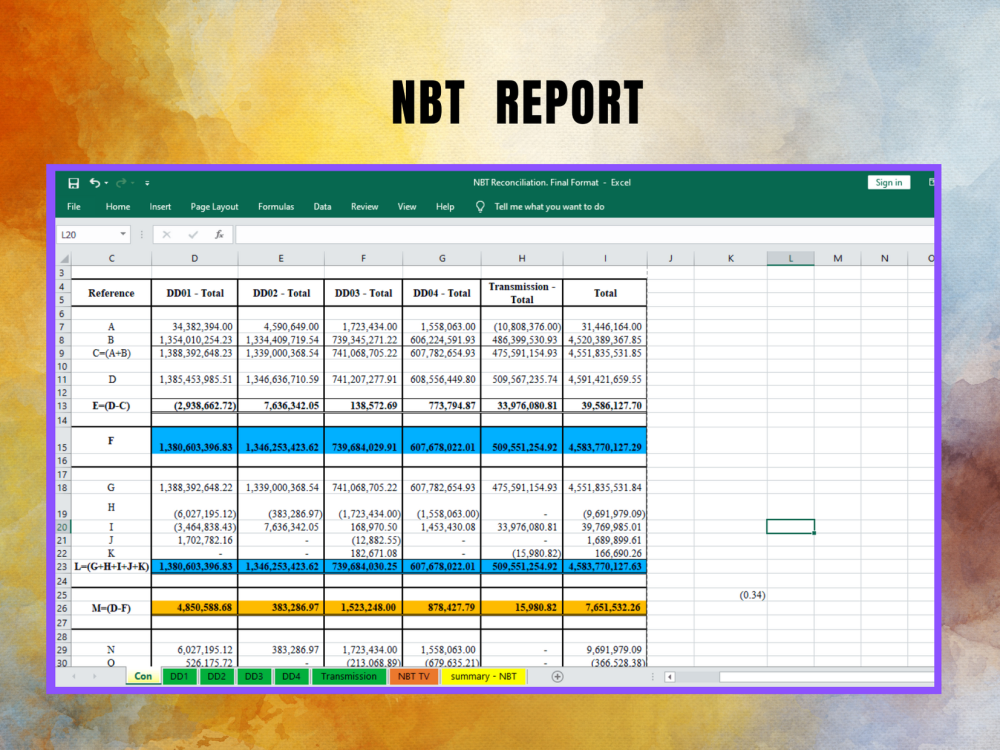Screen dimensions: 1000x750
Task: Click orange cell 4,850,588.68
Action: pyautogui.click(x=195, y=608)
